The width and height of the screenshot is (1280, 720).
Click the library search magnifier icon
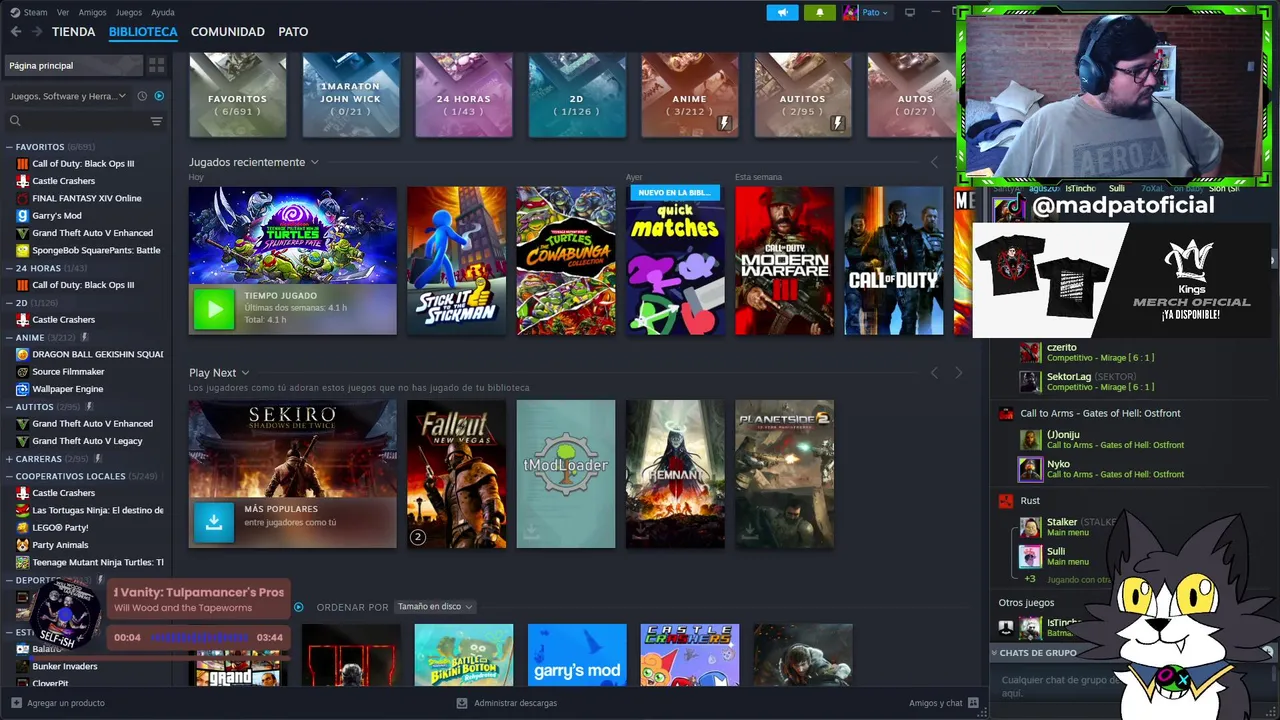pos(15,121)
